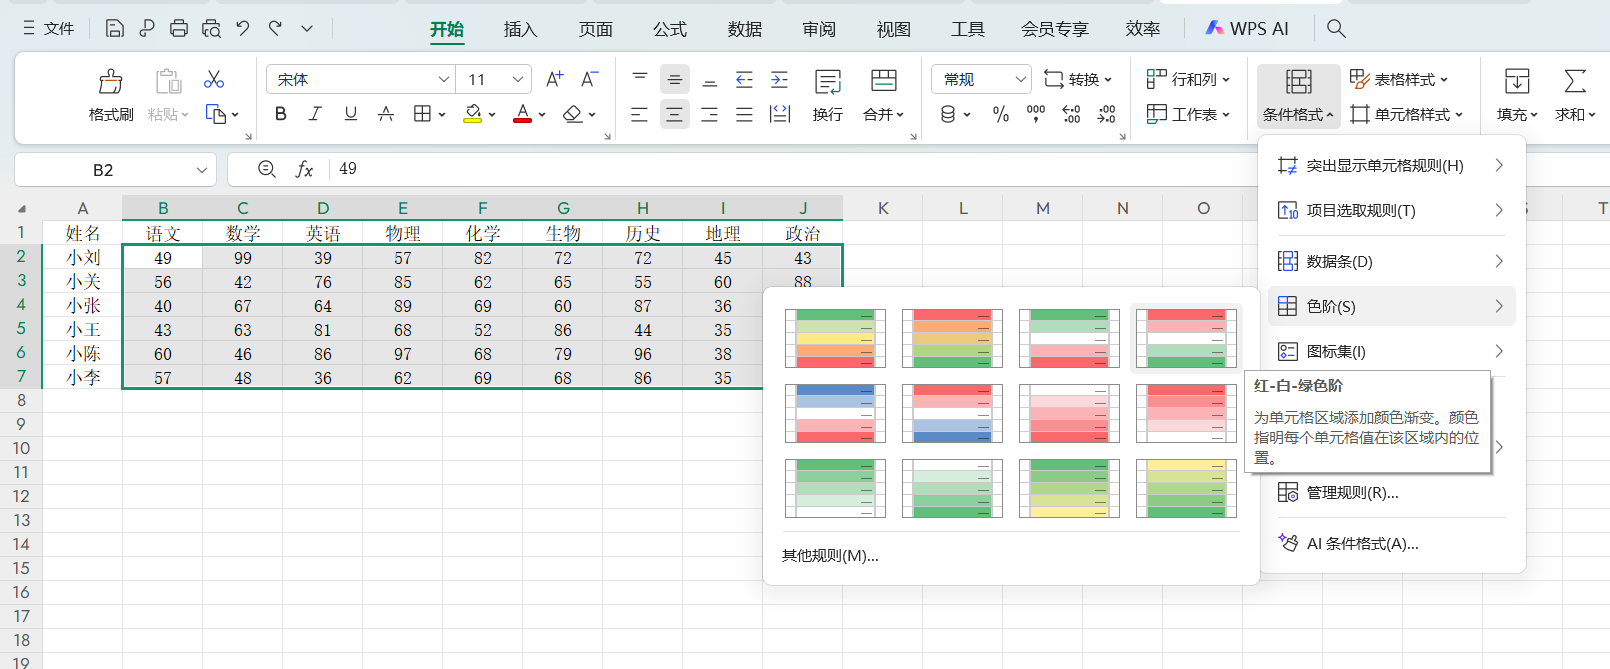
Task: Click the Format Painter (格式刷) icon
Action: pos(110,82)
